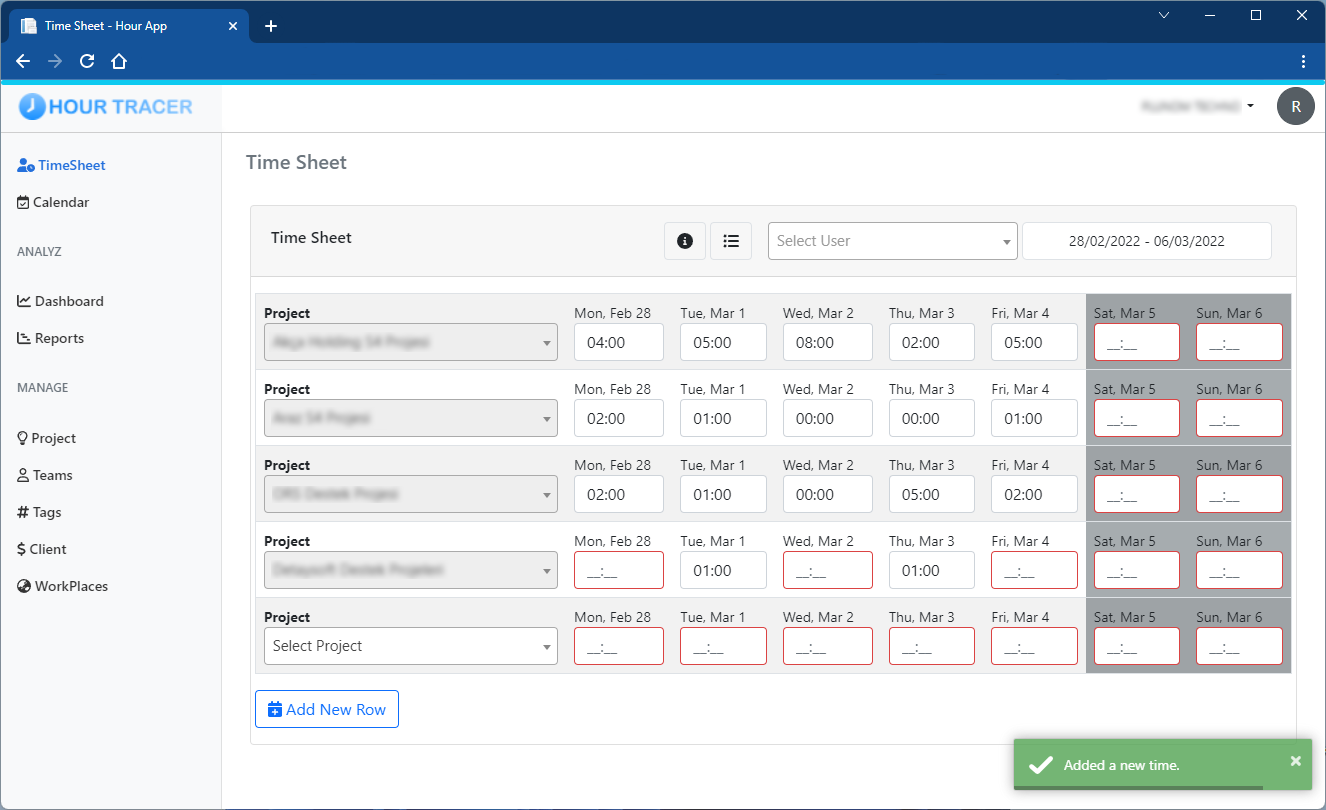This screenshot has height=810, width=1326.
Task: Open the account name dropdown in header
Action: [1197, 106]
